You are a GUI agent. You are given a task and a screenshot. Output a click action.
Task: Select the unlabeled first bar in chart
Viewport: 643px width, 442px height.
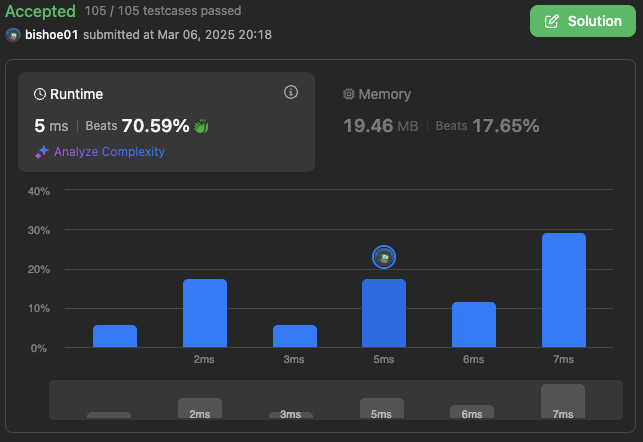[x=115, y=336]
